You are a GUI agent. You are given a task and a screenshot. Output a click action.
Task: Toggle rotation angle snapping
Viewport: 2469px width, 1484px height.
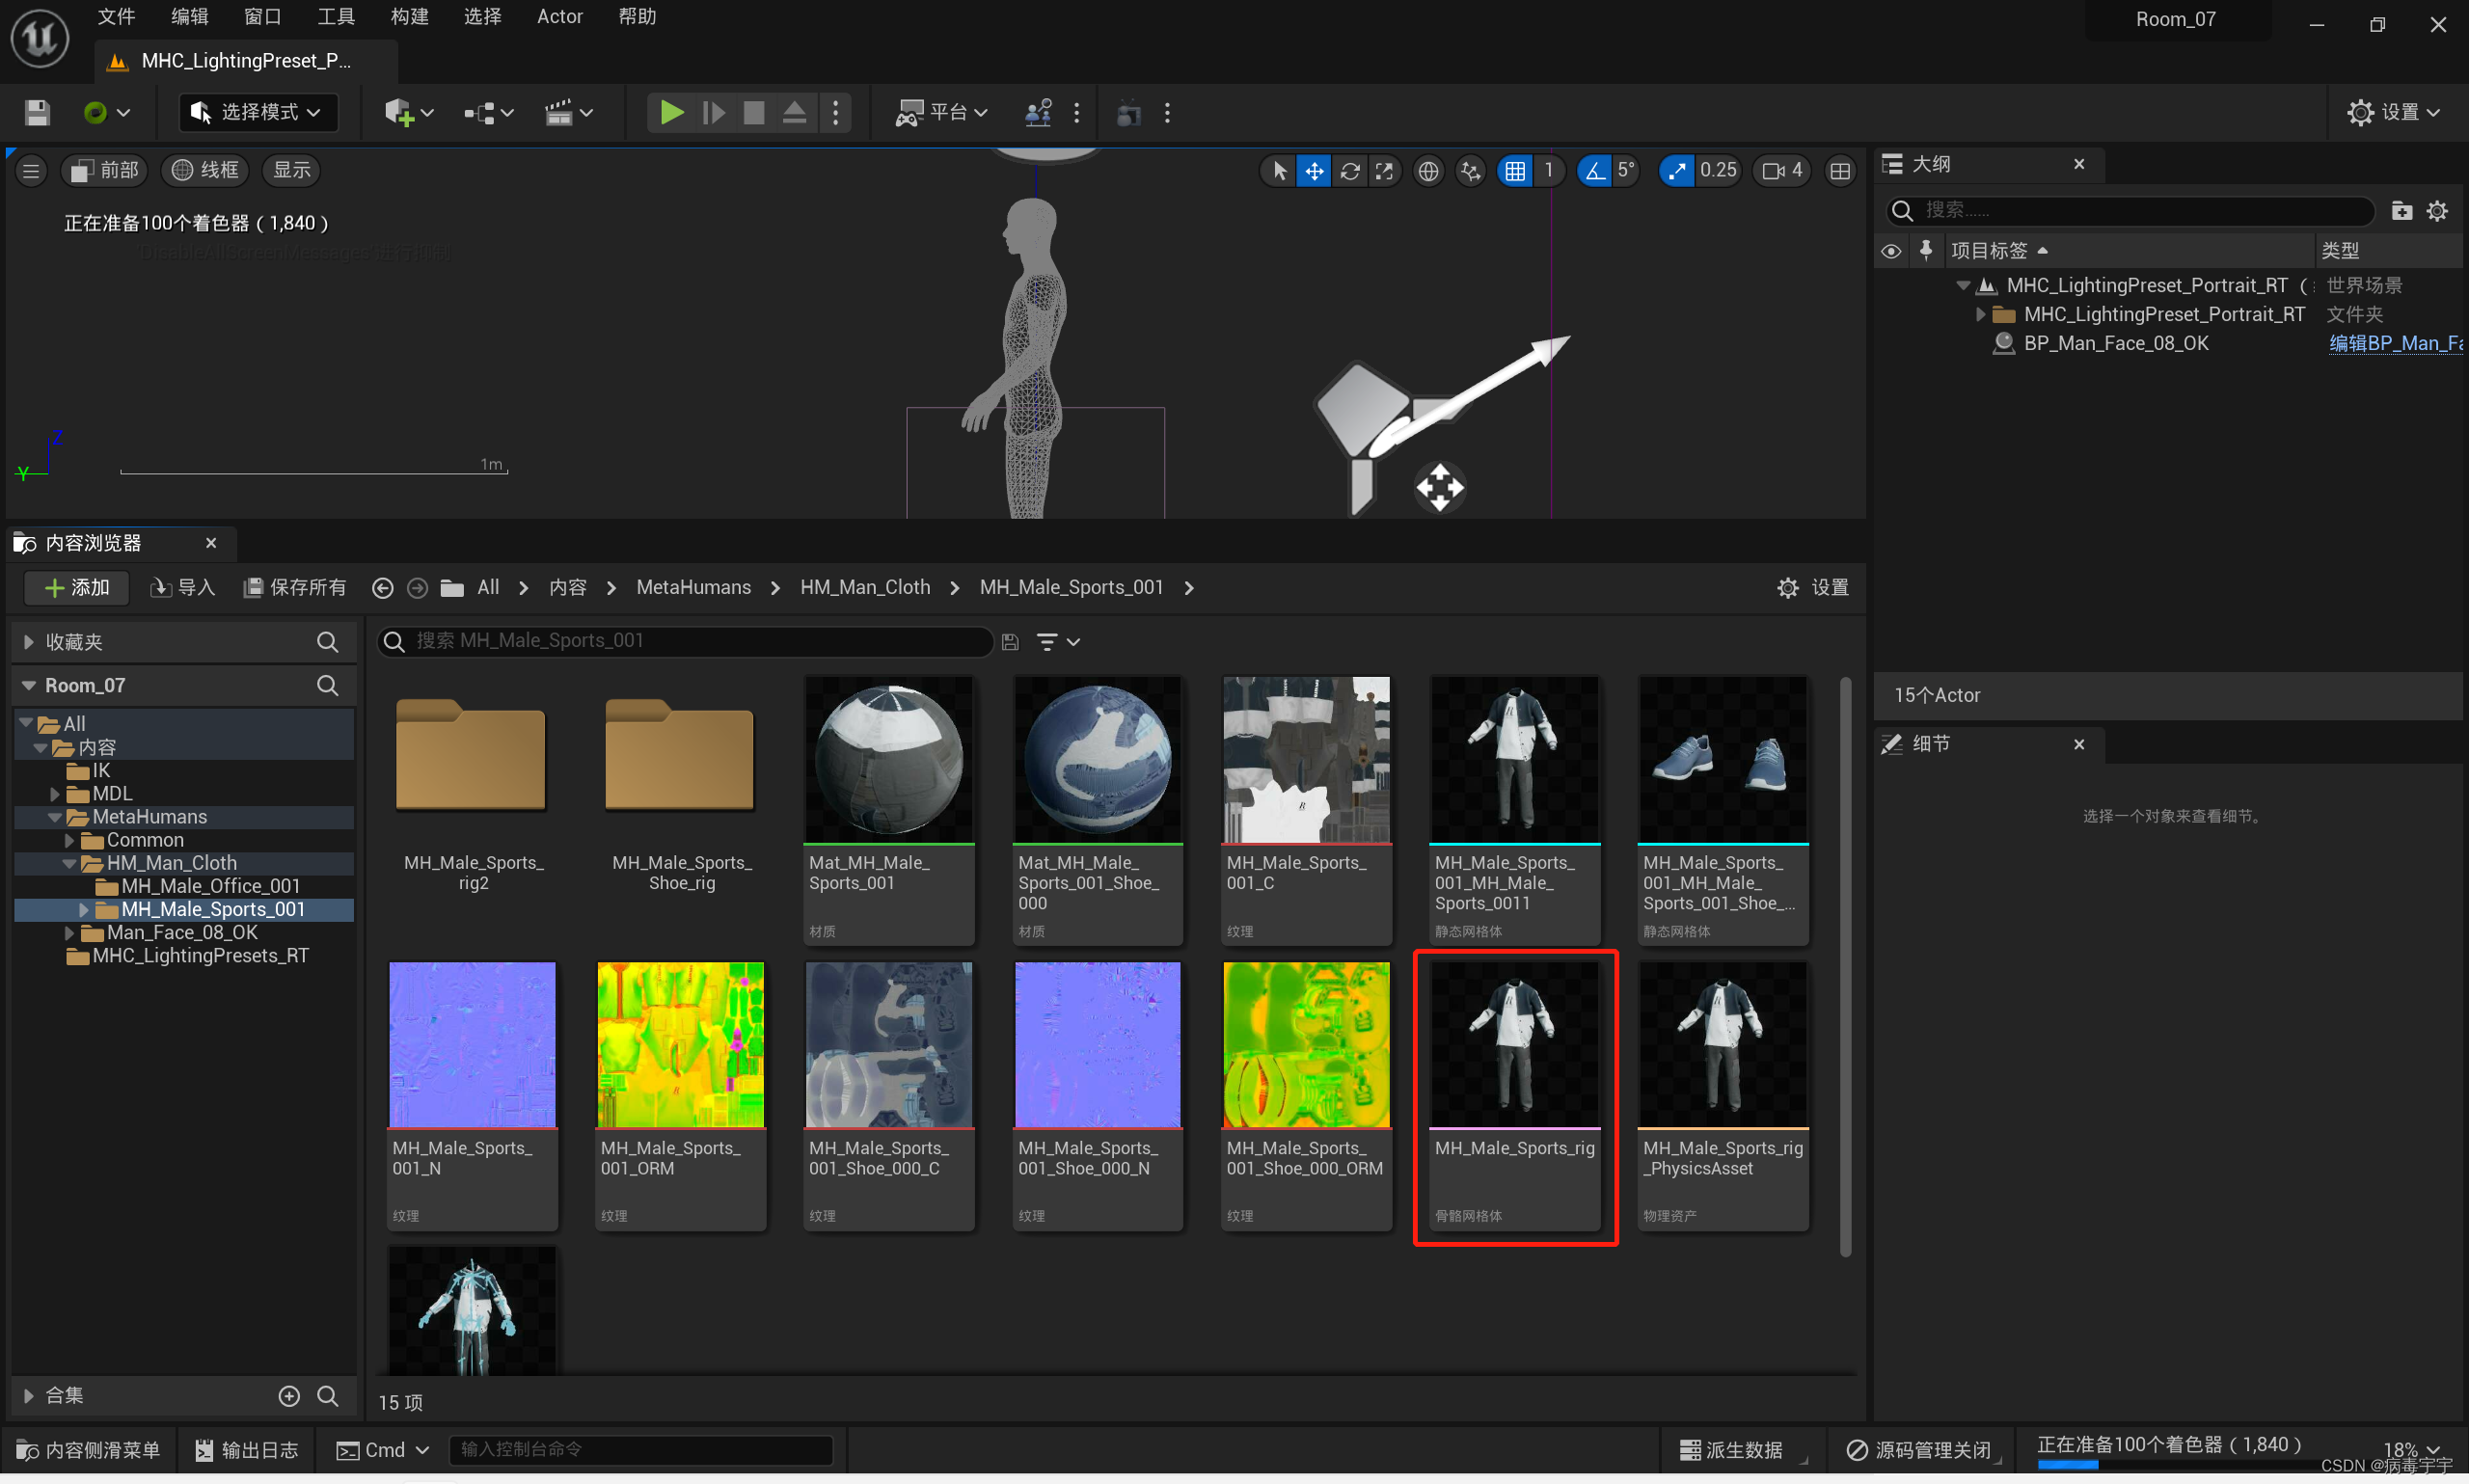click(x=1594, y=171)
